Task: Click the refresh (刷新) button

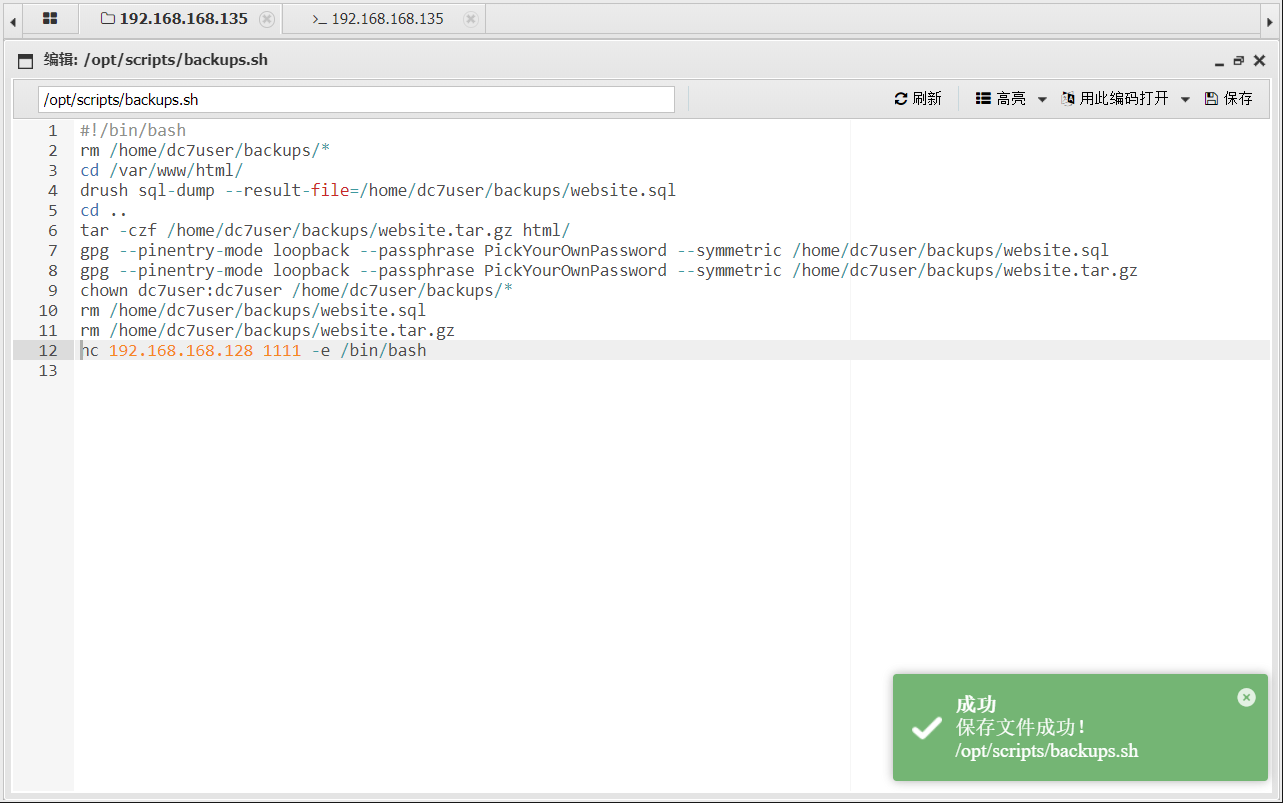Action: [918, 99]
